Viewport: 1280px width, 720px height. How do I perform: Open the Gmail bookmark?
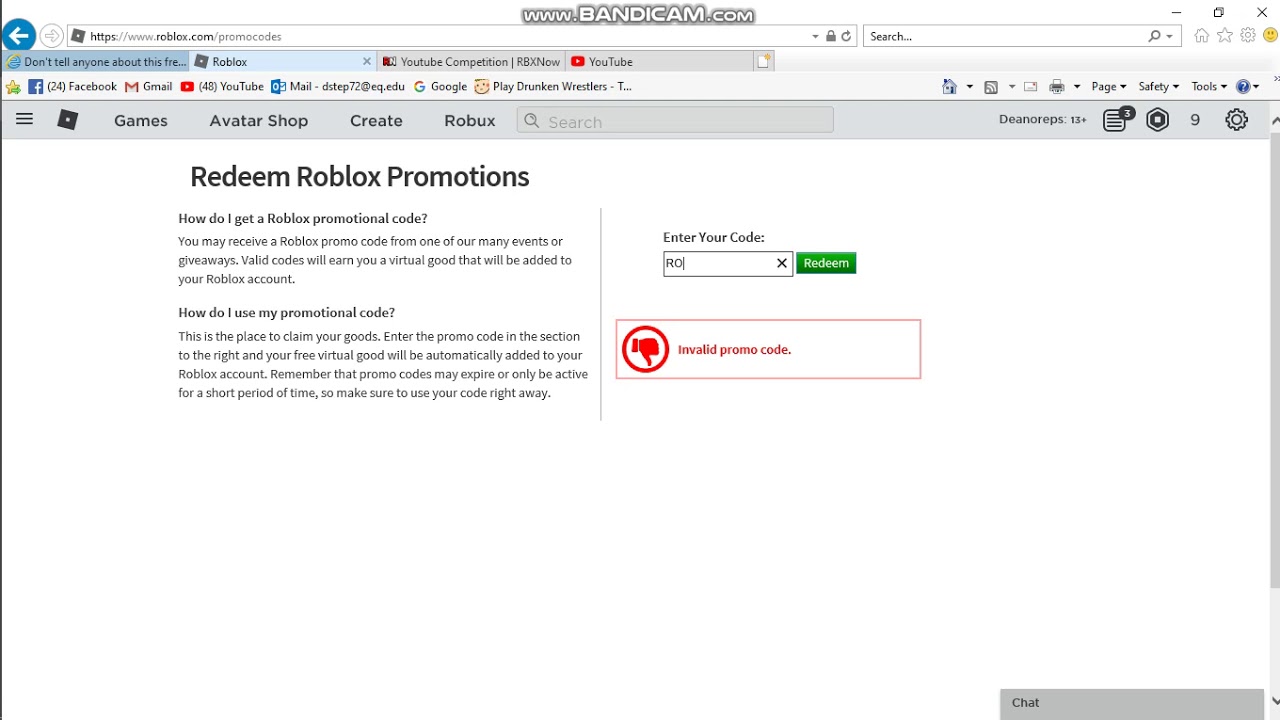tap(149, 87)
